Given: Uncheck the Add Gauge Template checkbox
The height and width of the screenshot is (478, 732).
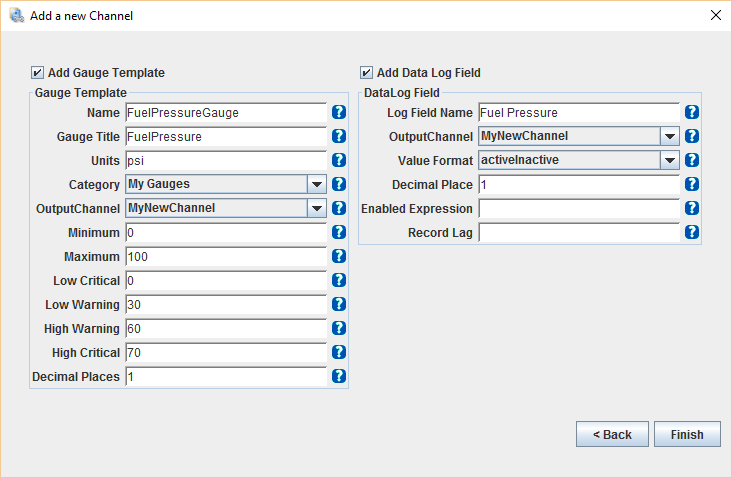Looking at the screenshot, I should tap(38, 73).
